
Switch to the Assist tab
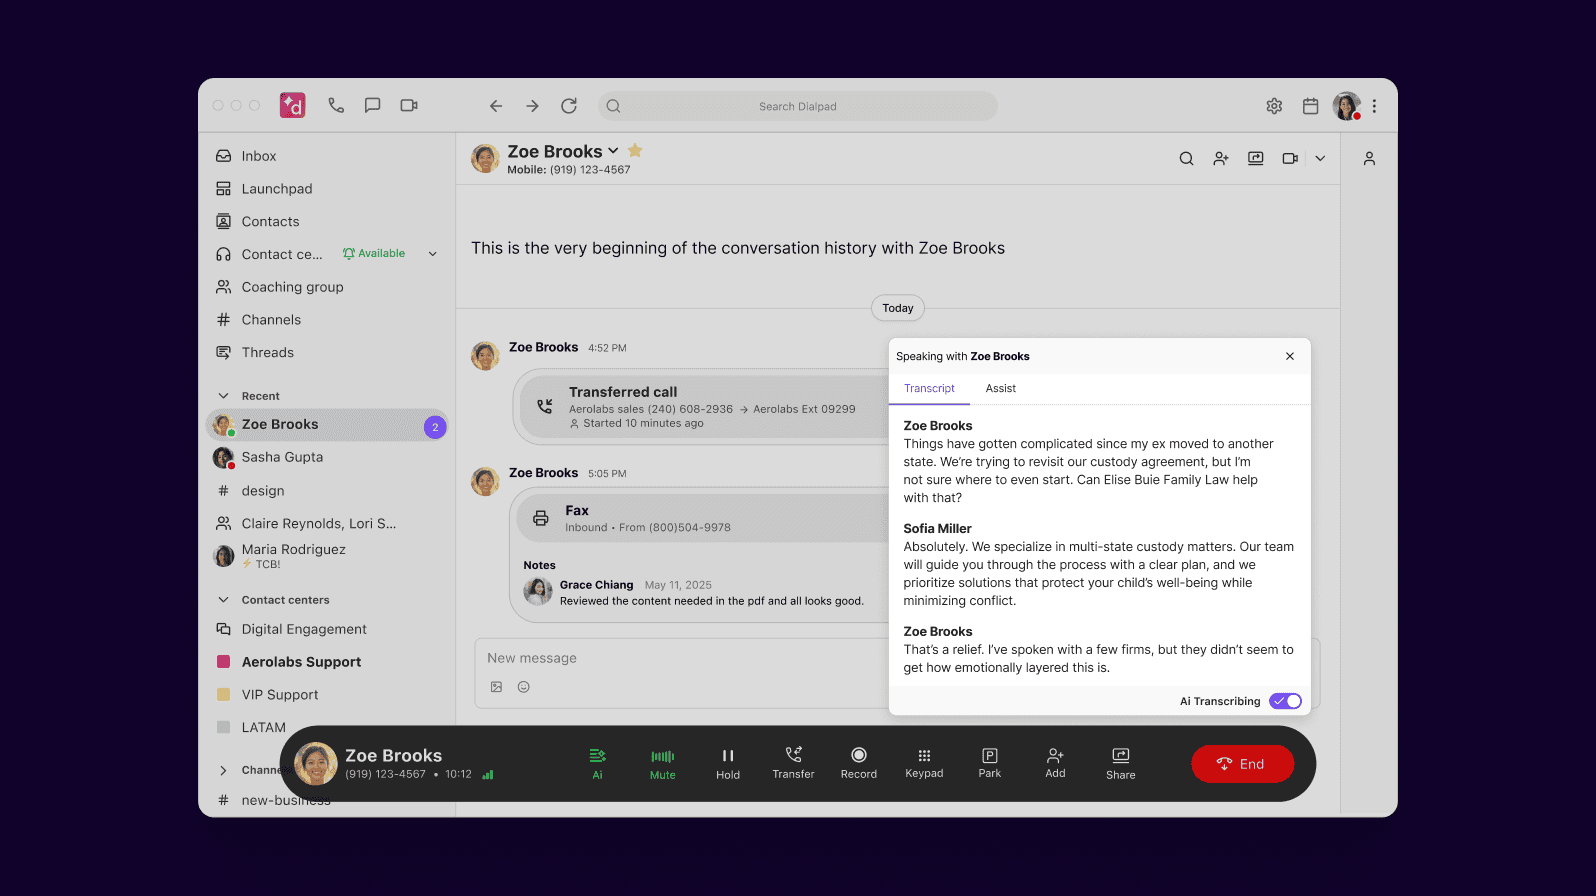[x=1000, y=389]
